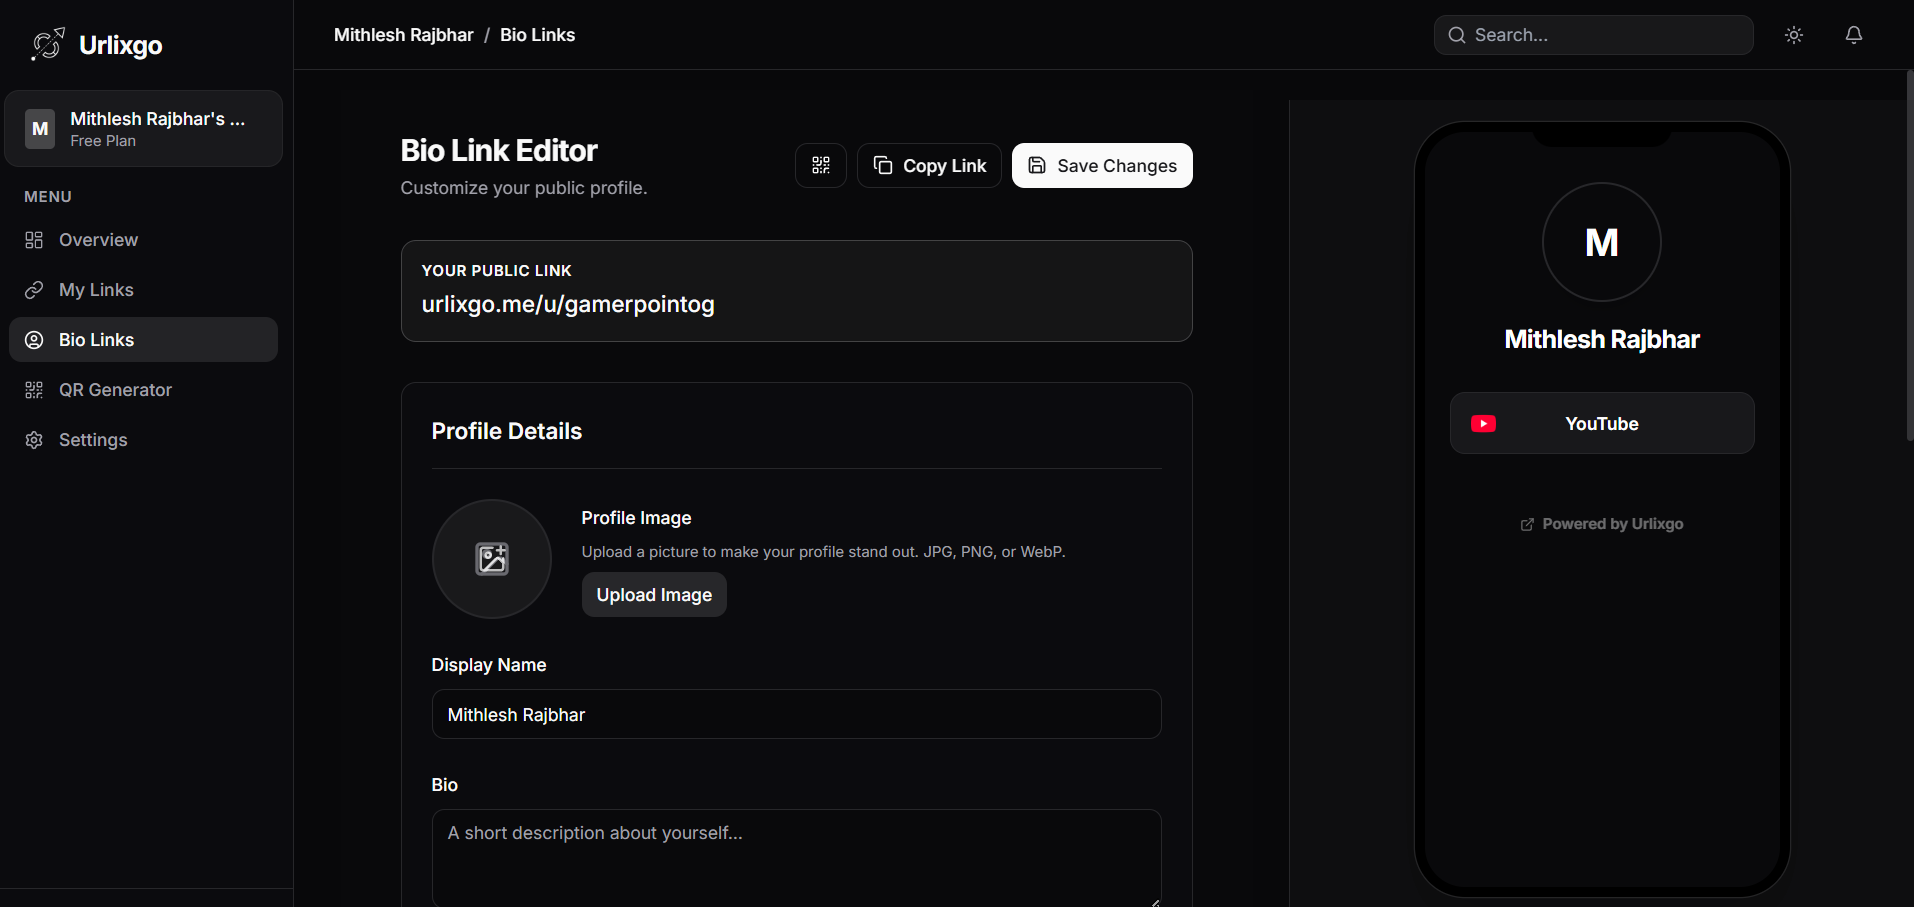
Task: Click the M avatar in phone preview
Action: tap(1602, 242)
